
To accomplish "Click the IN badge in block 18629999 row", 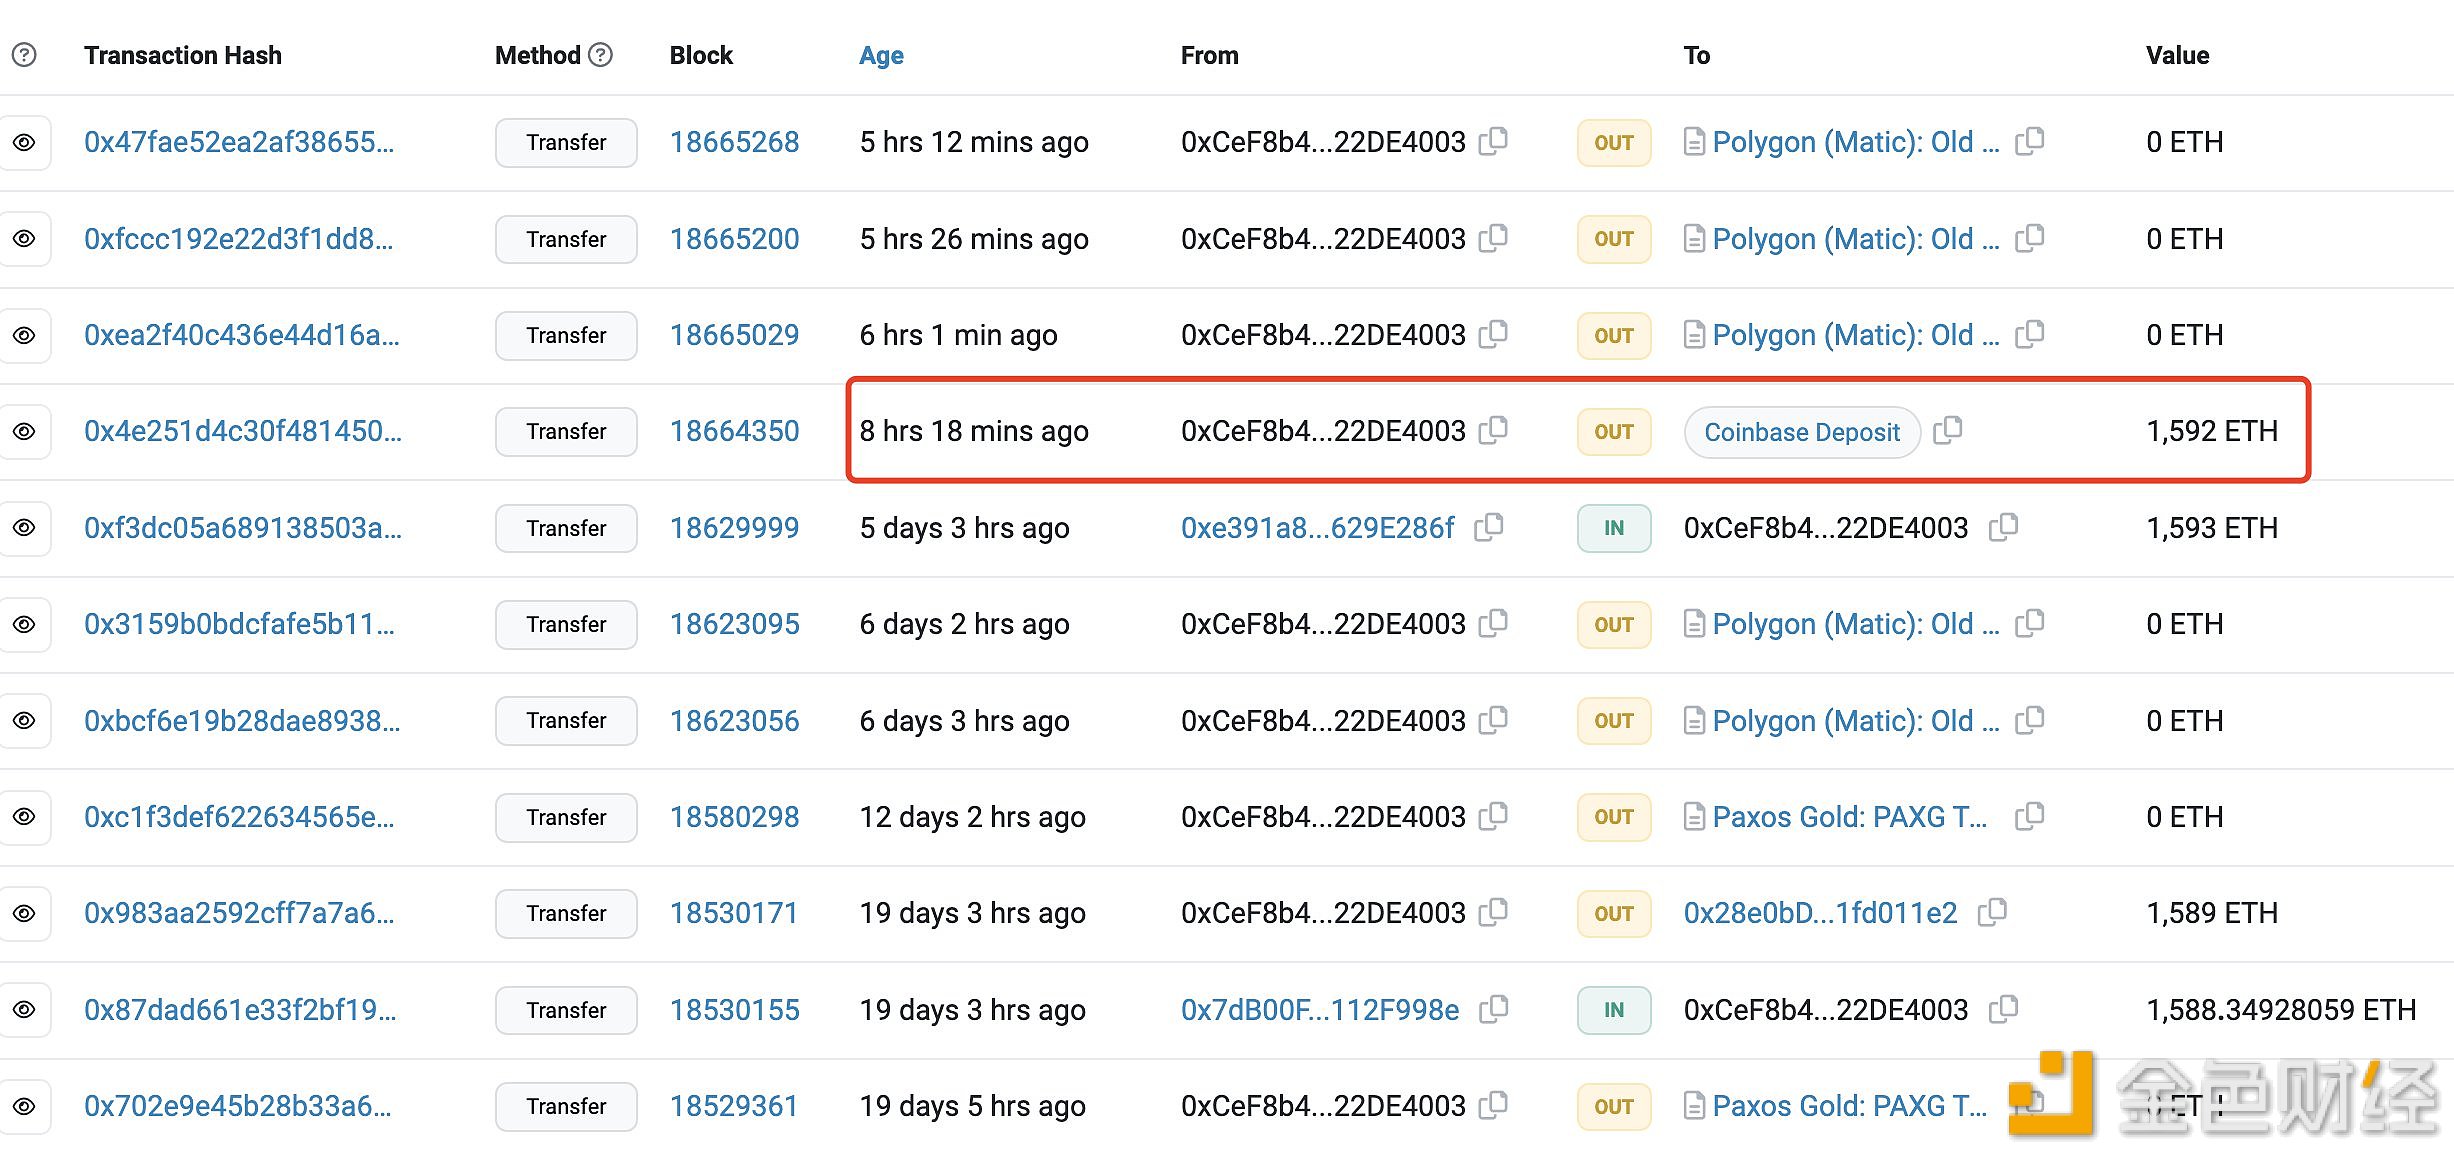I will (x=1614, y=528).
